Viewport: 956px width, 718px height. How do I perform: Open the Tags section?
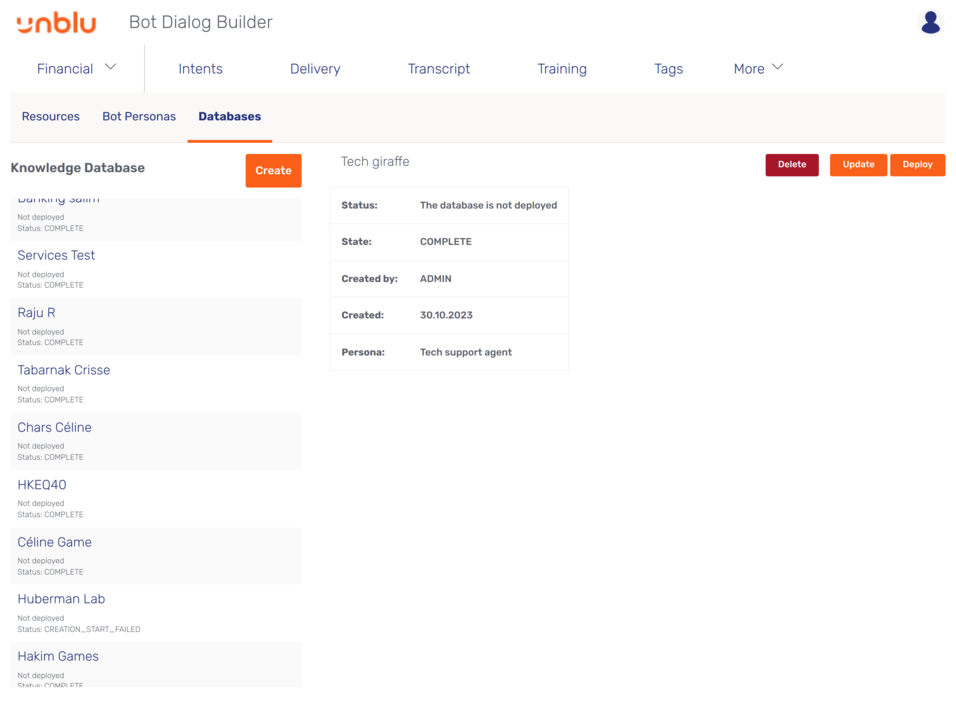tap(668, 69)
